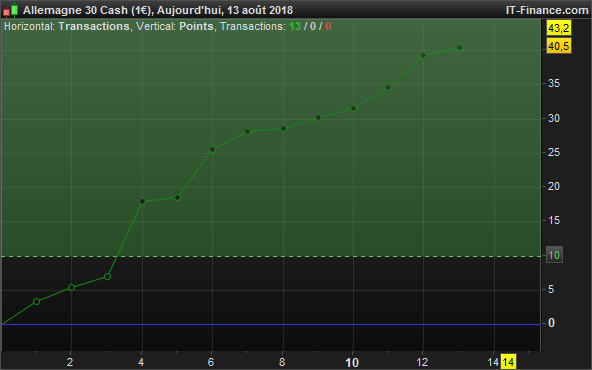Select the data point at transaction 1
Screen dimensions: 592x370
[x=36, y=301]
